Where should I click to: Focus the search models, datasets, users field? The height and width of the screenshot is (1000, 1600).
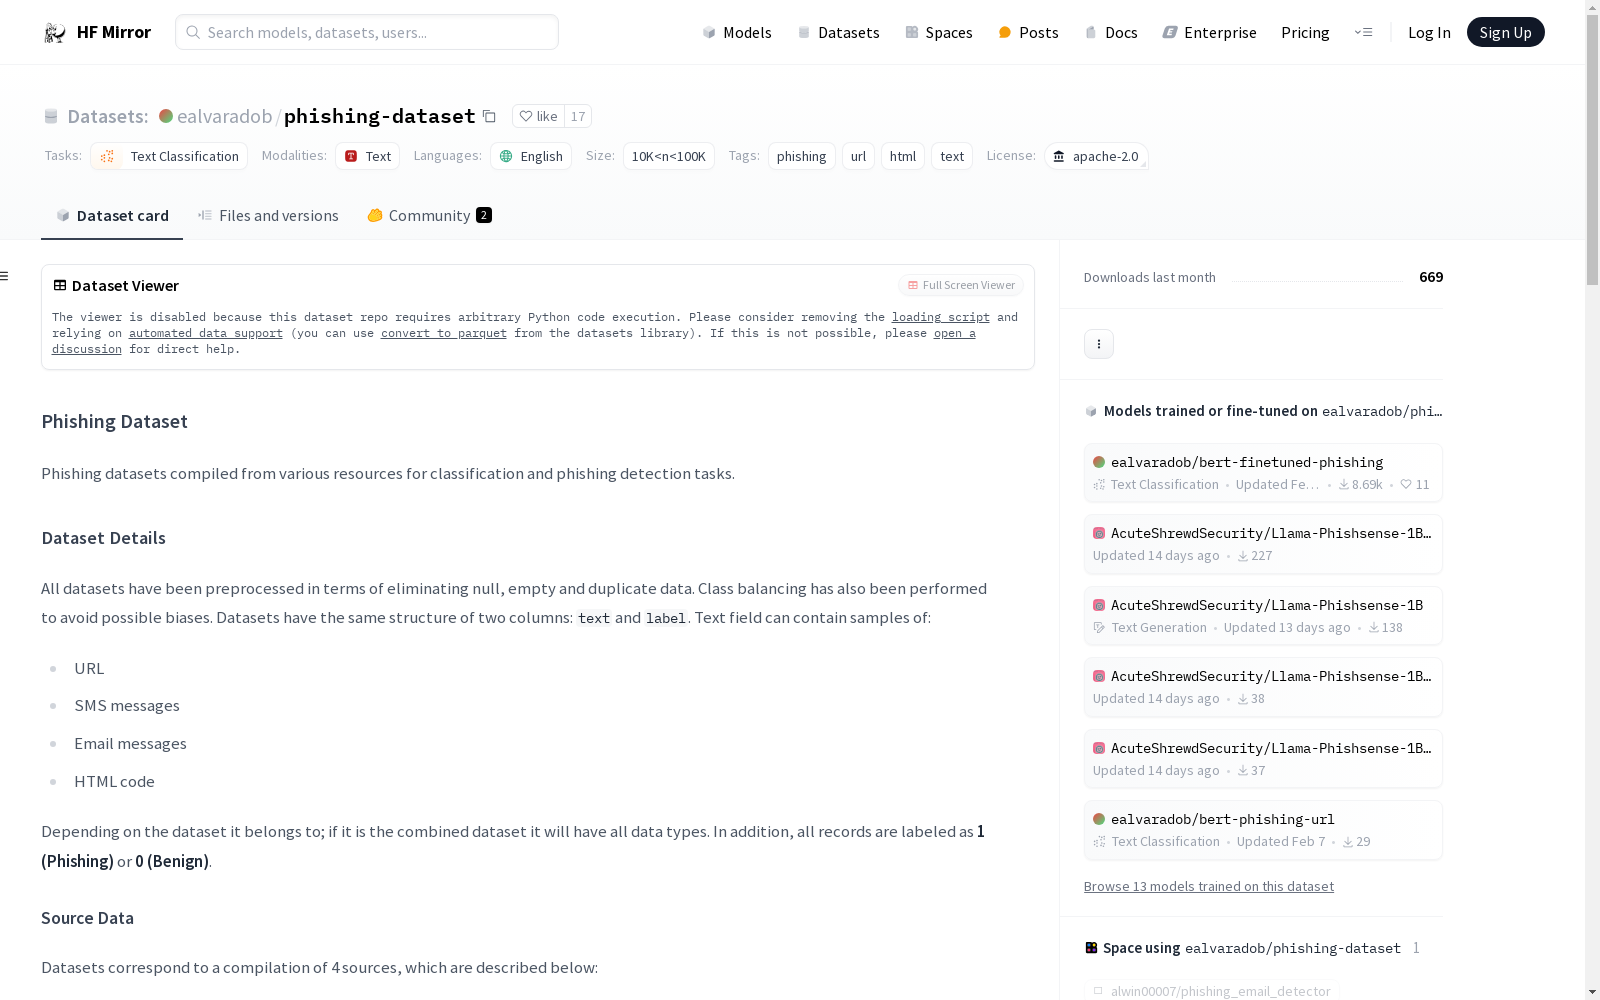coord(367,32)
